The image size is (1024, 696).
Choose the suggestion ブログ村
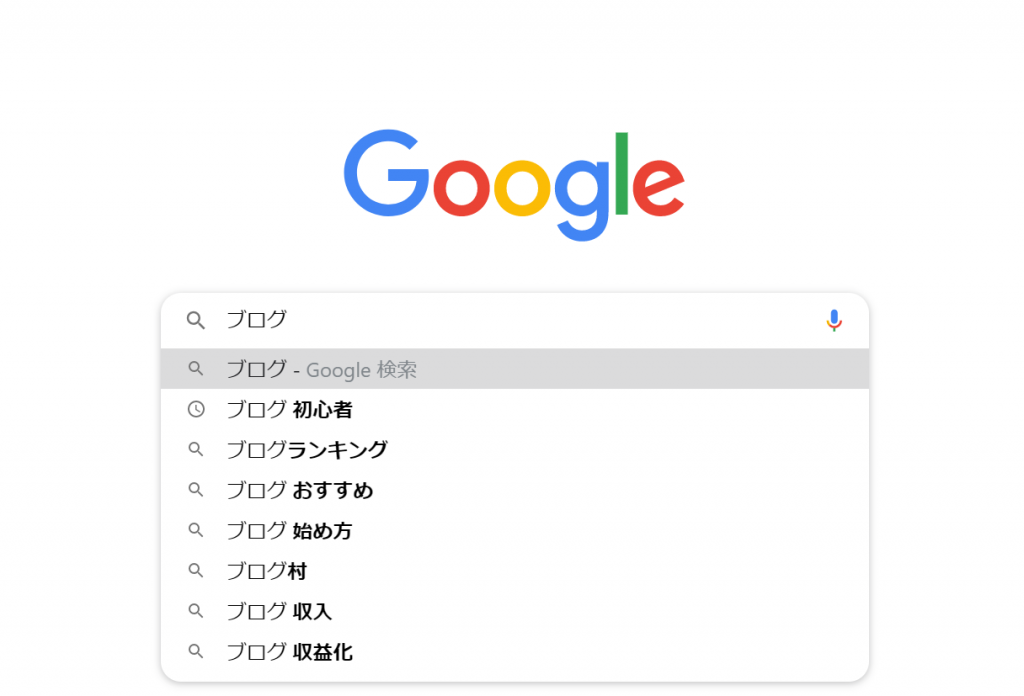point(265,571)
